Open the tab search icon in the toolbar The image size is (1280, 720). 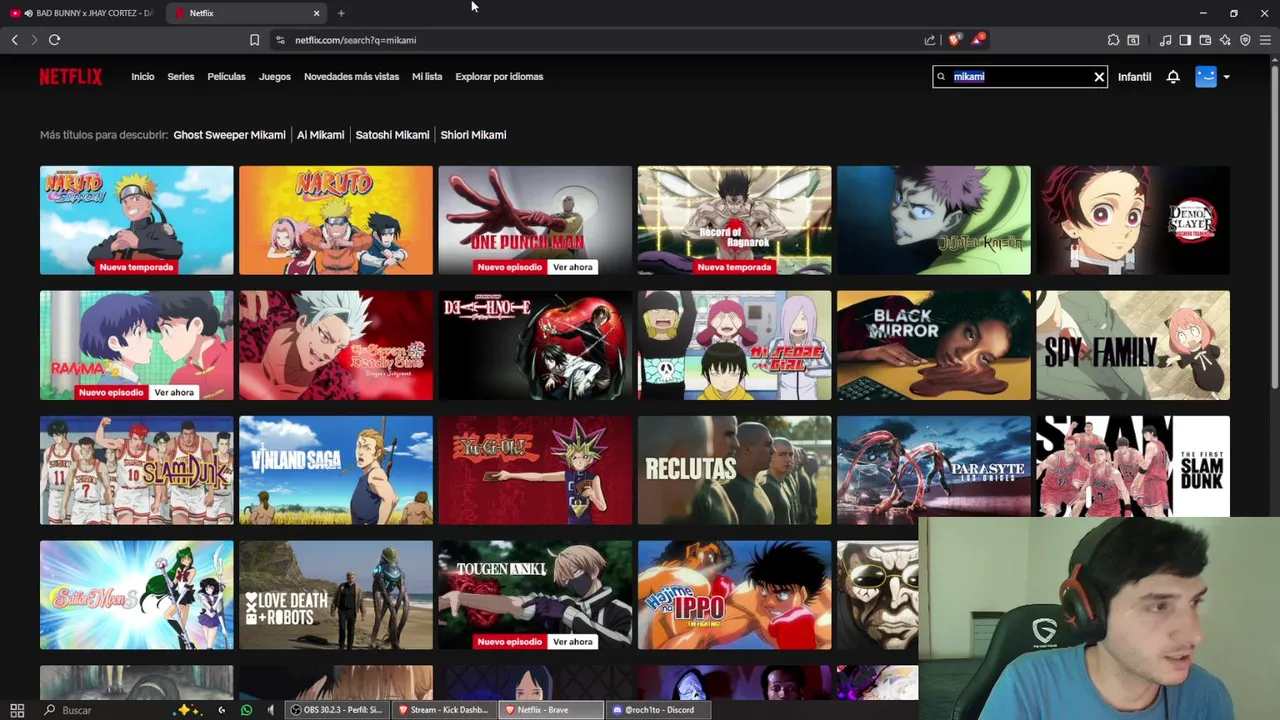1133,40
